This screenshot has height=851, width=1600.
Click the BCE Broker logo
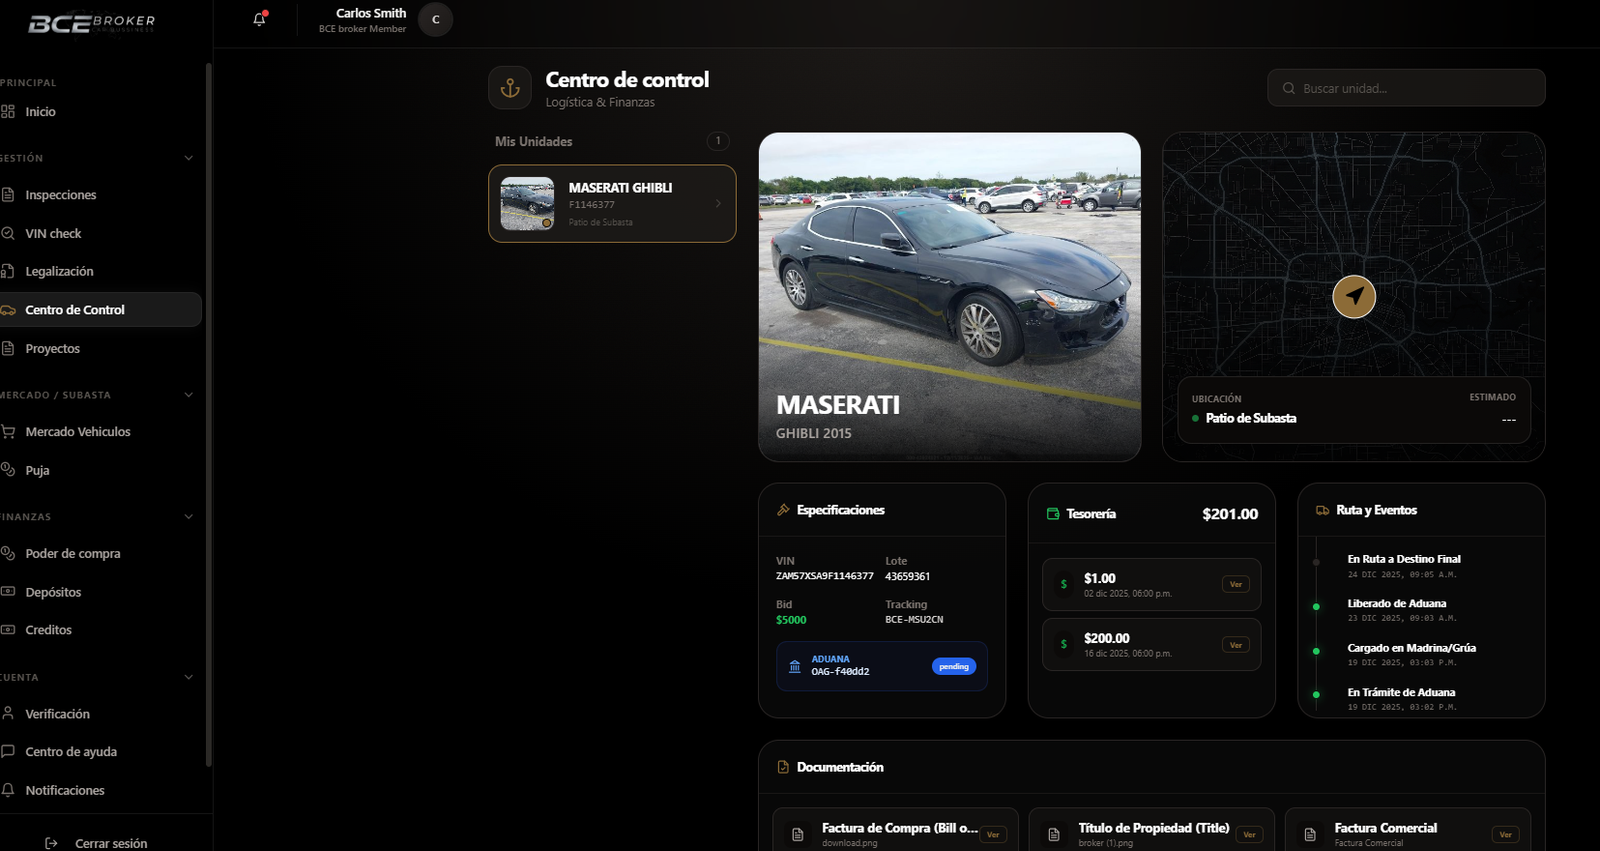92,23
